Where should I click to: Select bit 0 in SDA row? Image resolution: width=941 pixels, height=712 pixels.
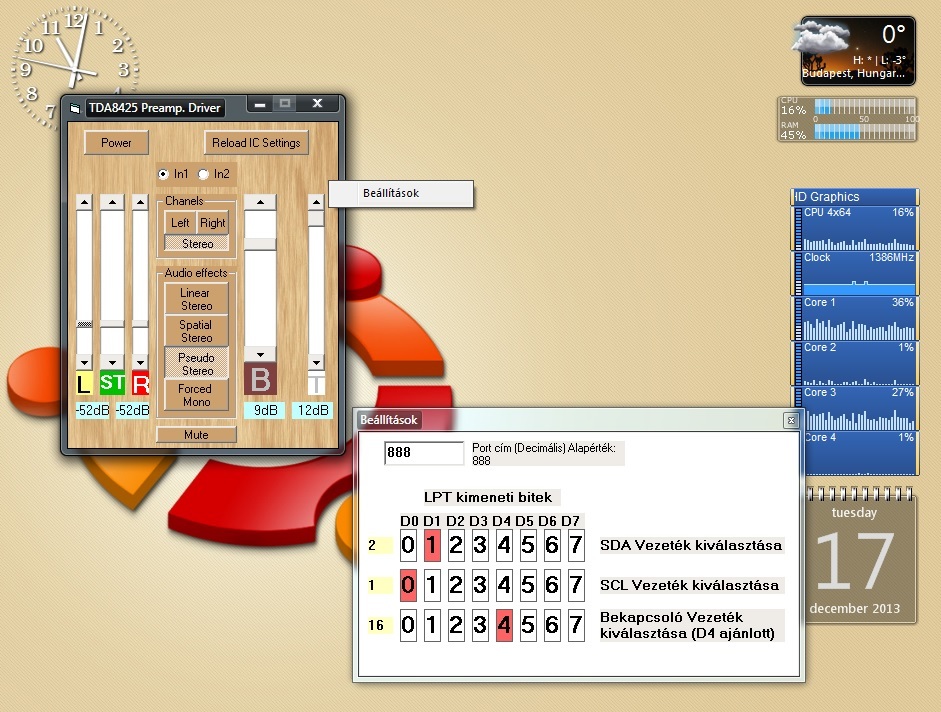pyautogui.click(x=408, y=545)
